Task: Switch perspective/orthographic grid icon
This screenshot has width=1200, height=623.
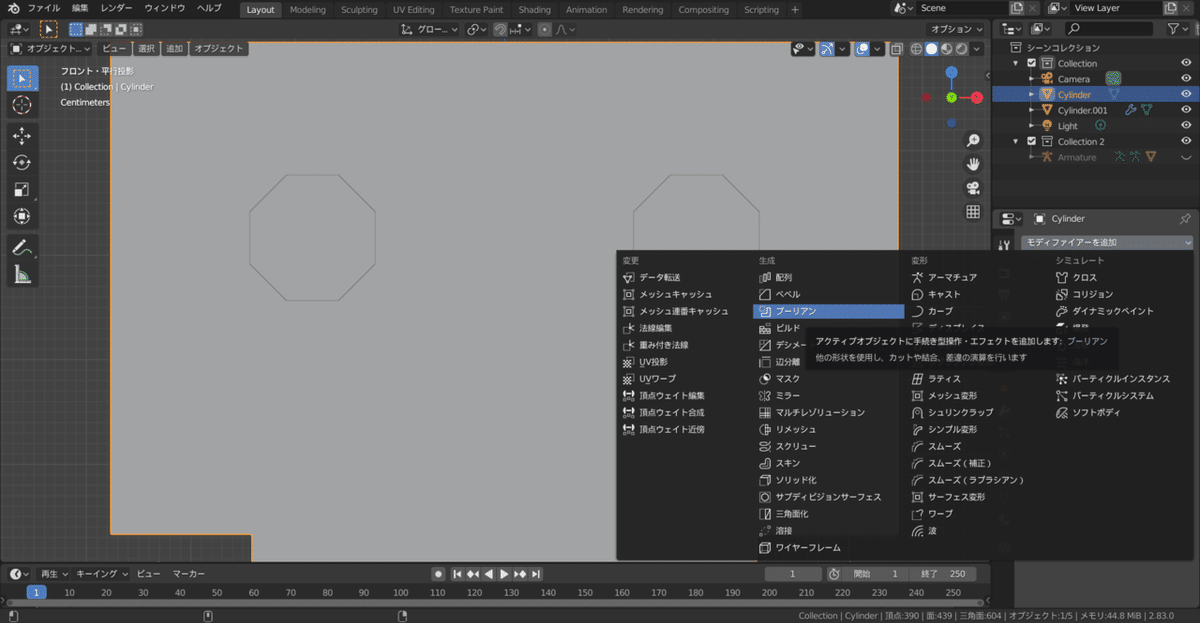Action: point(973,212)
